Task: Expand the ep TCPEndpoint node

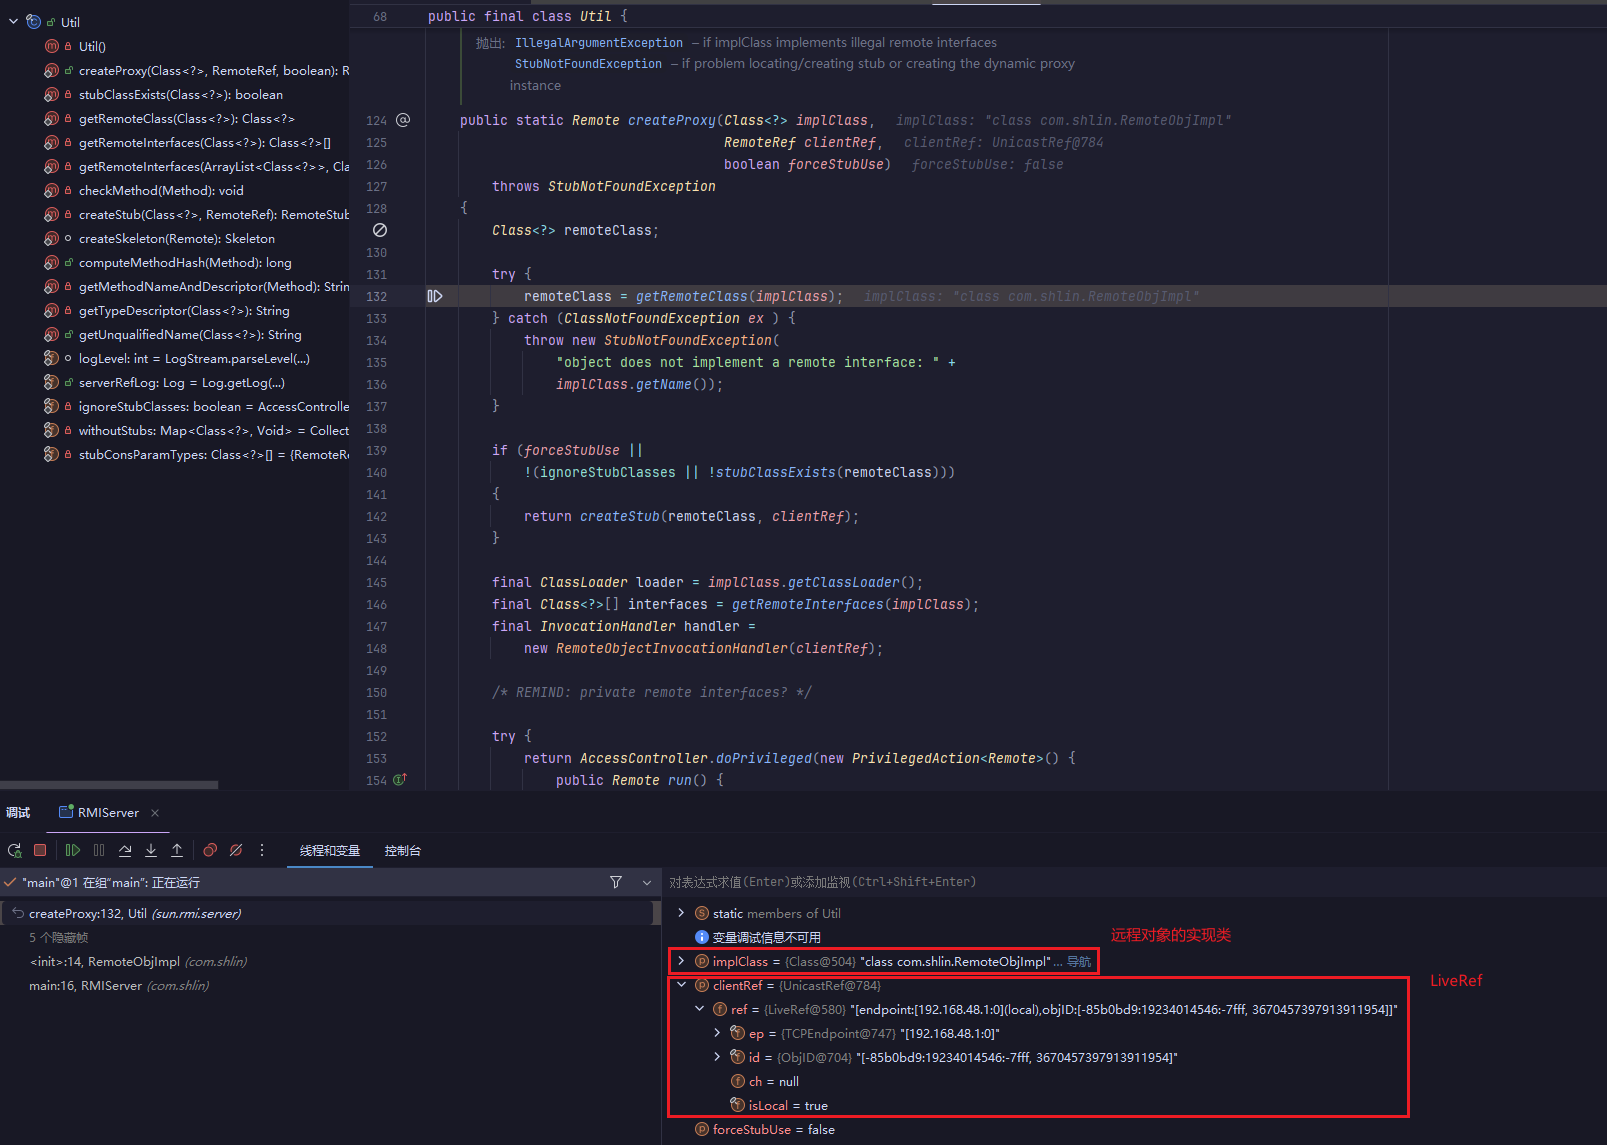Action: tap(717, 1033)
